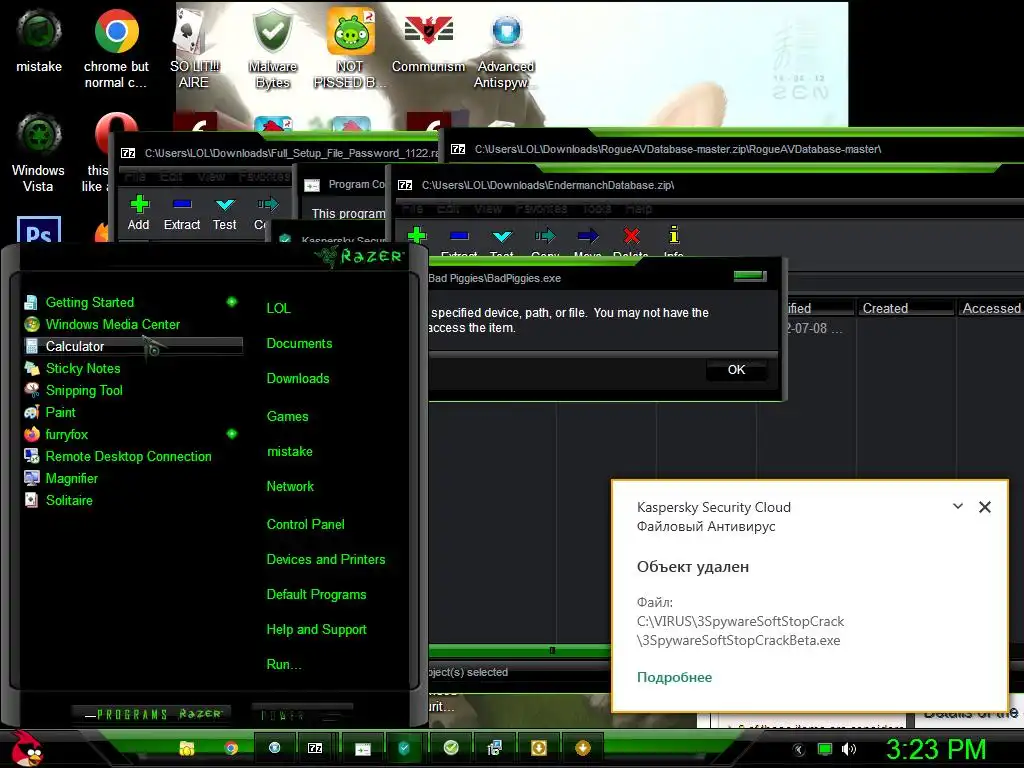Open the Kaspersky shield taskbar button
This screenshot has width=1024, height=768.
point(404,748)
